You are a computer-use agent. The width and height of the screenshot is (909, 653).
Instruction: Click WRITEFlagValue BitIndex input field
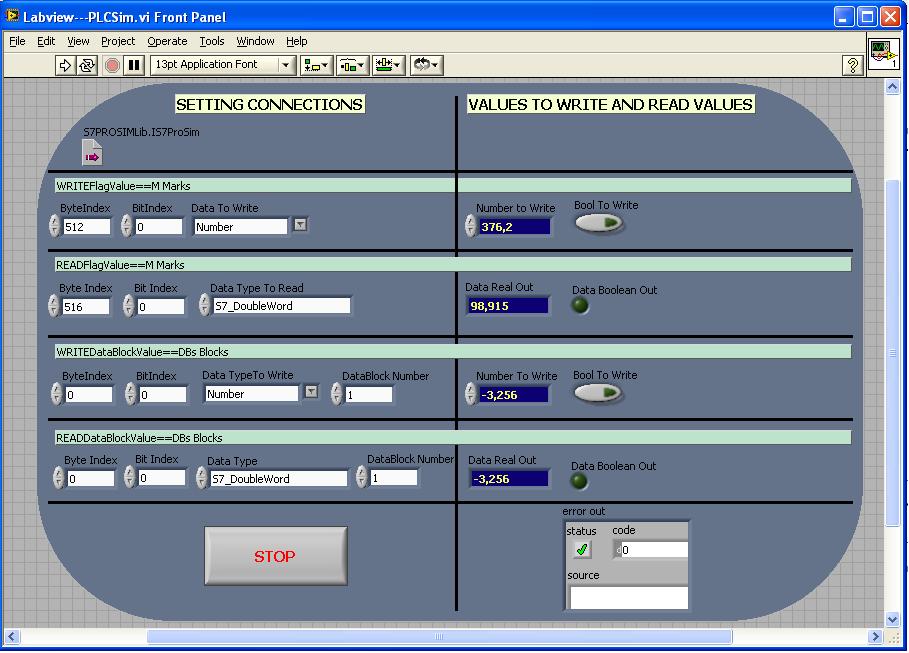coord(158,227)
